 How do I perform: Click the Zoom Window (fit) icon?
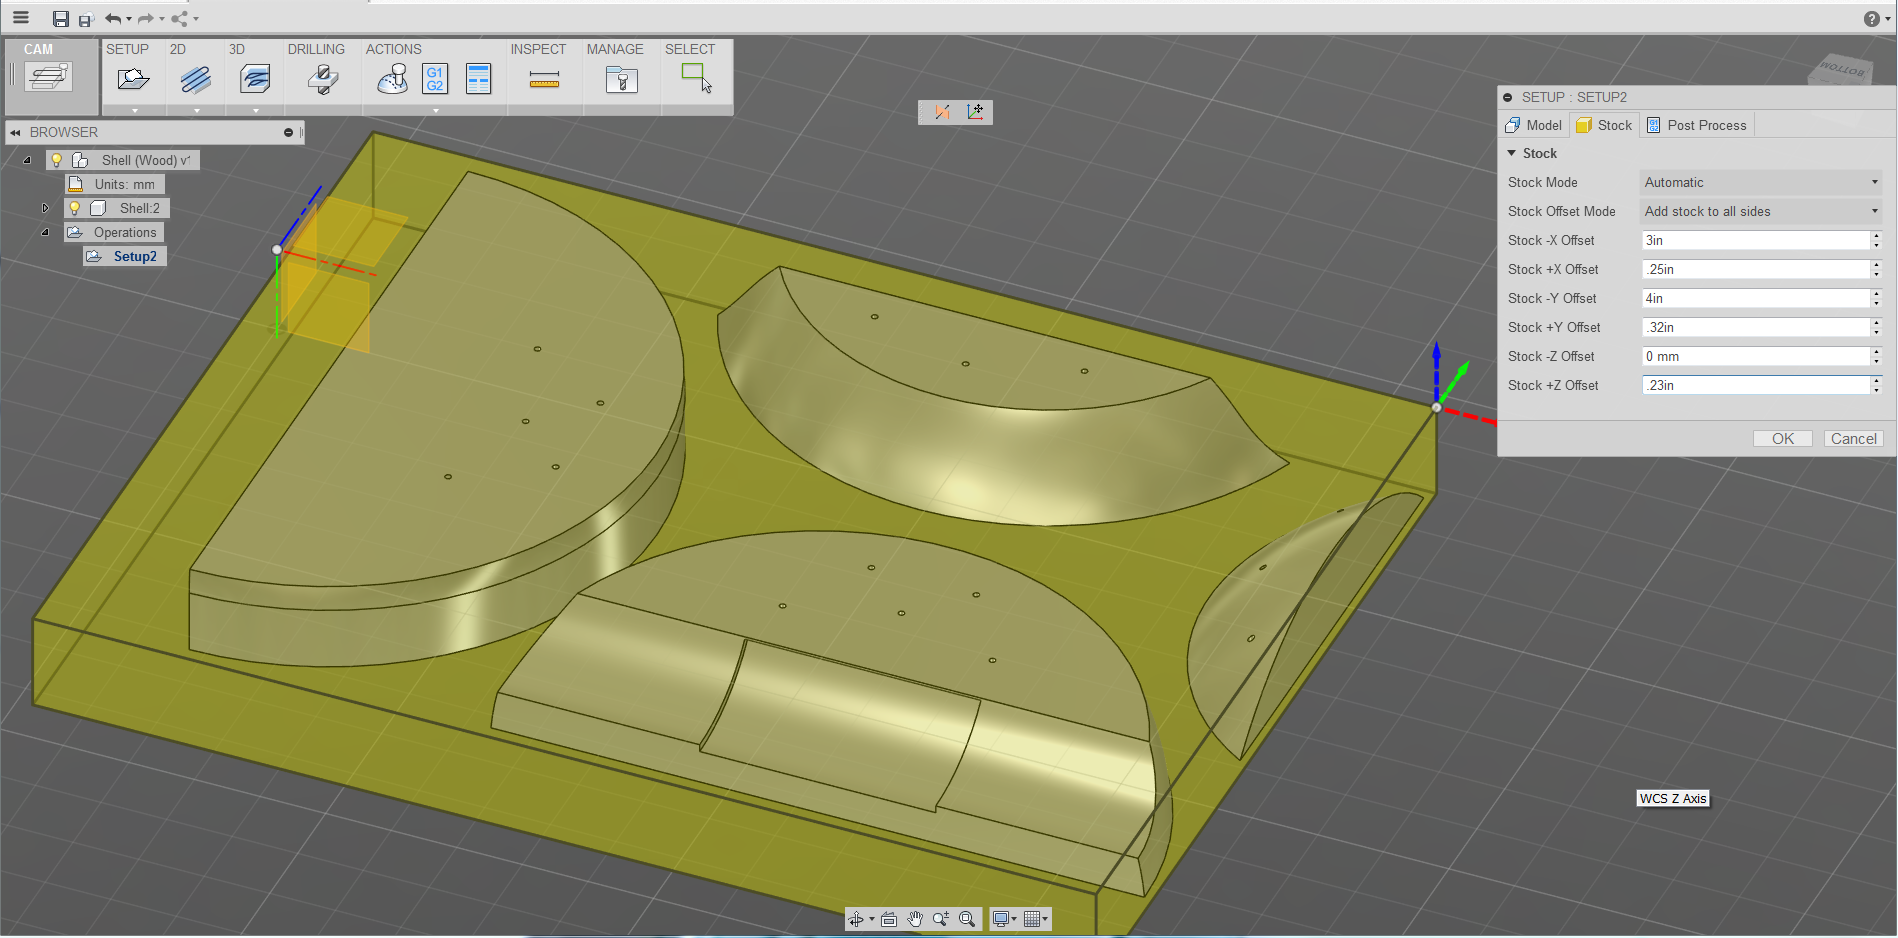click(967, 919)
